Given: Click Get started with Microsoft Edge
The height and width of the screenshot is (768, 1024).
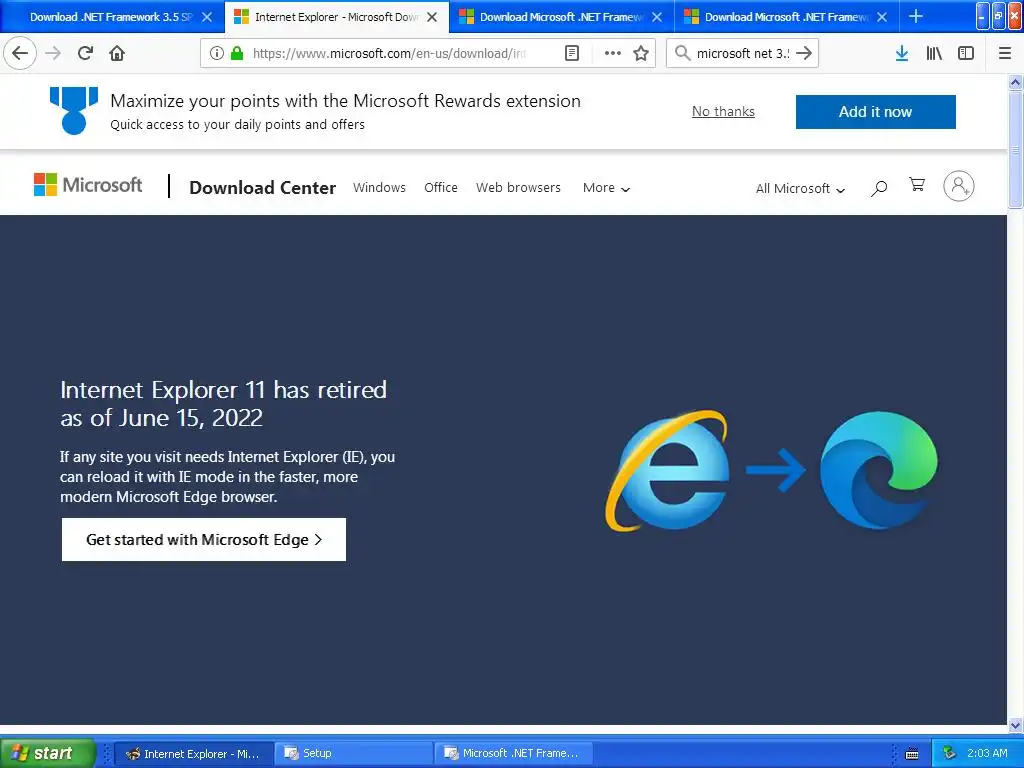Looking at the screenshot, I should pyautogui.click(x=204, y=539).
